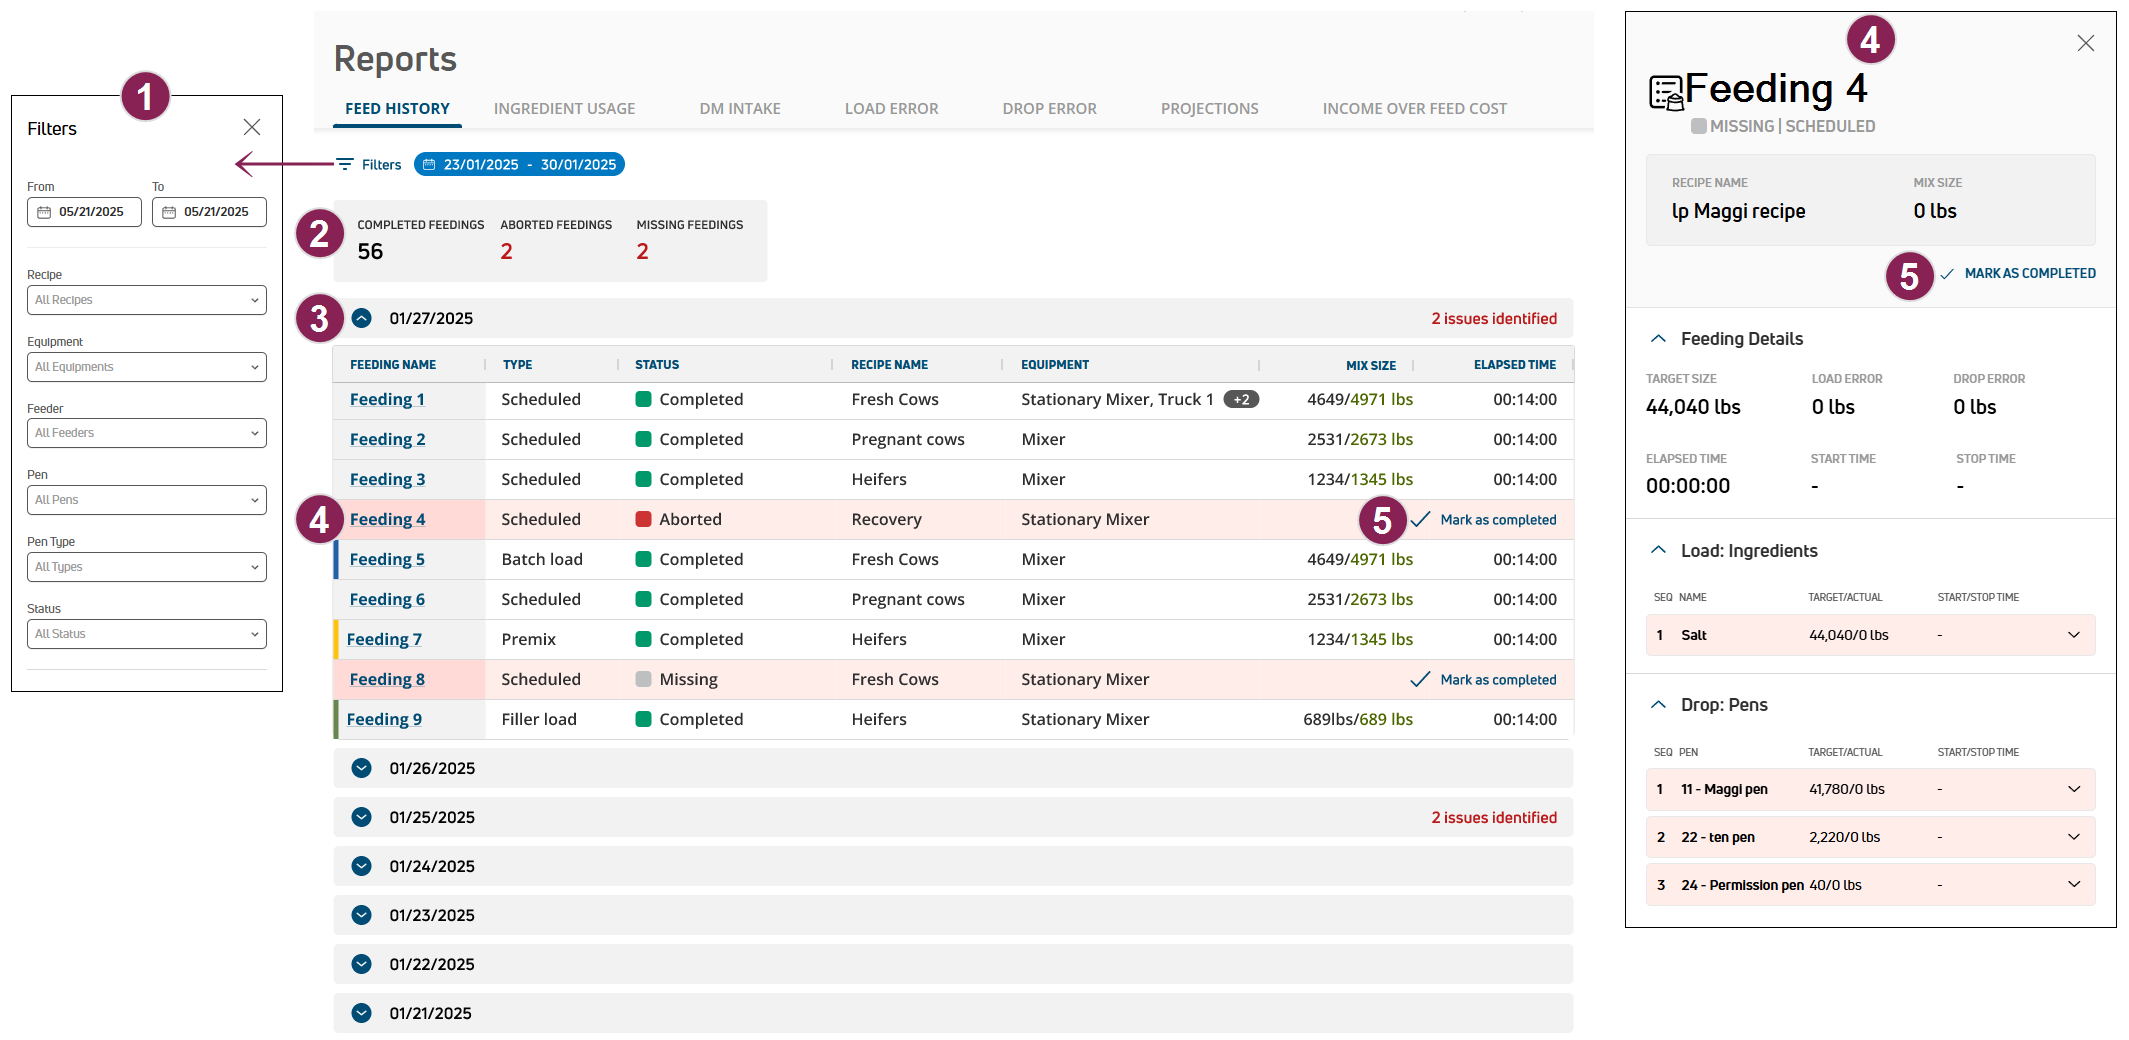Expand the 24 - Permission pen row
Image resolution: width=2129 pixels, height=1040 pixels.
click(x=2074, y=885)
